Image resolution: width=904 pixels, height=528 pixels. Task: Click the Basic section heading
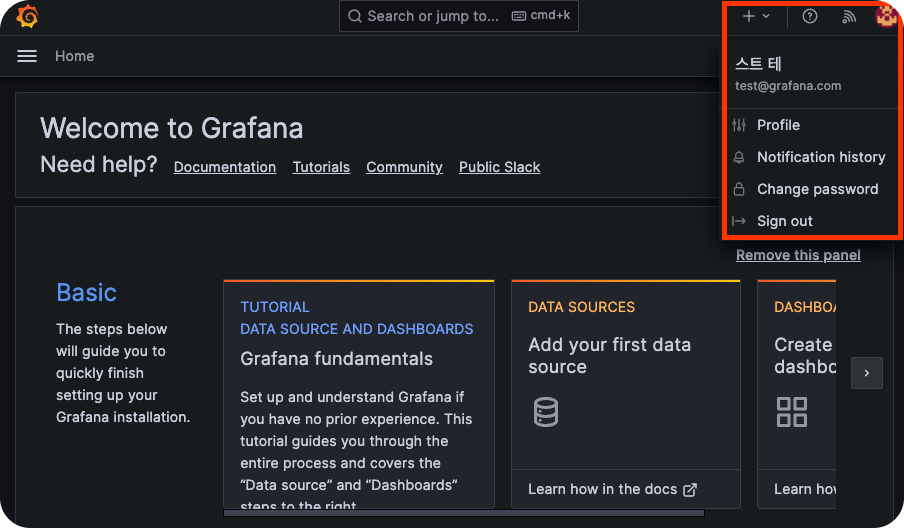pyautogui.click(x=86, y=293)
